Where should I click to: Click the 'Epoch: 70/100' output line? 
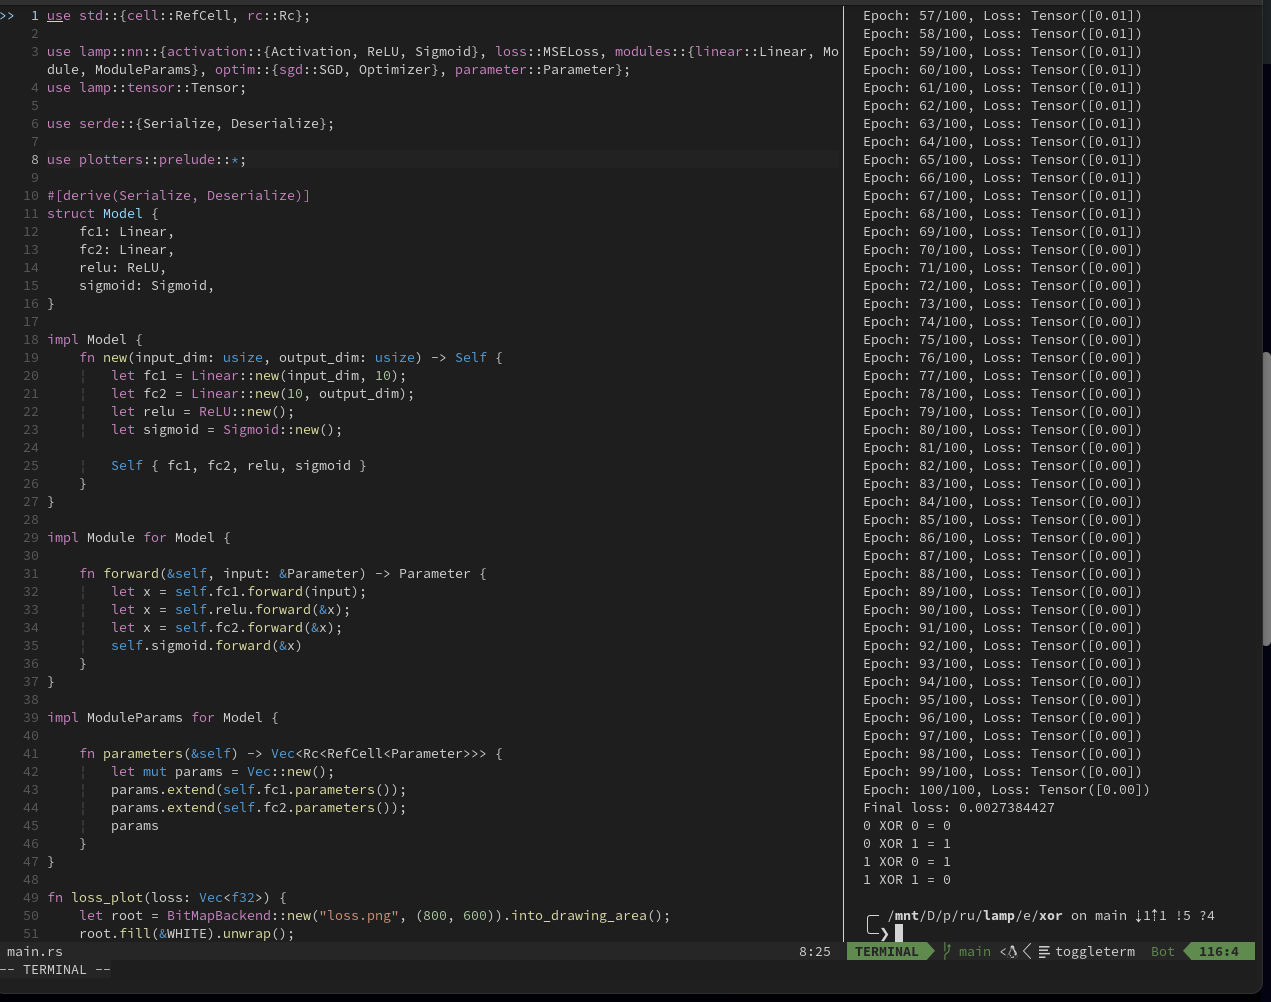[x=1003, y=249]
